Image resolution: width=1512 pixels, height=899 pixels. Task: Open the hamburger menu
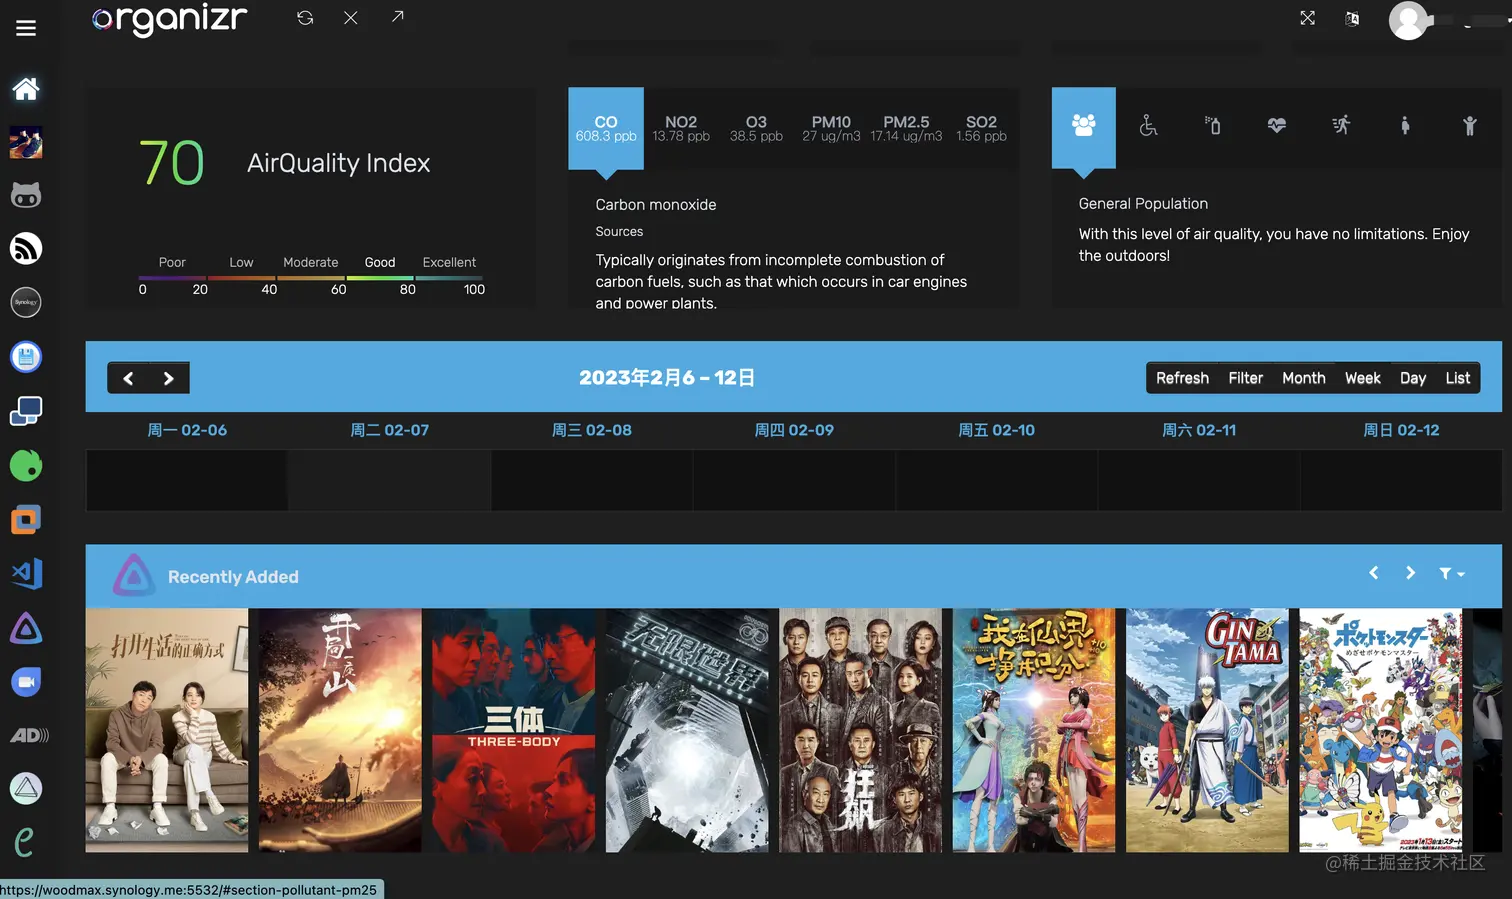coord(26,28)
